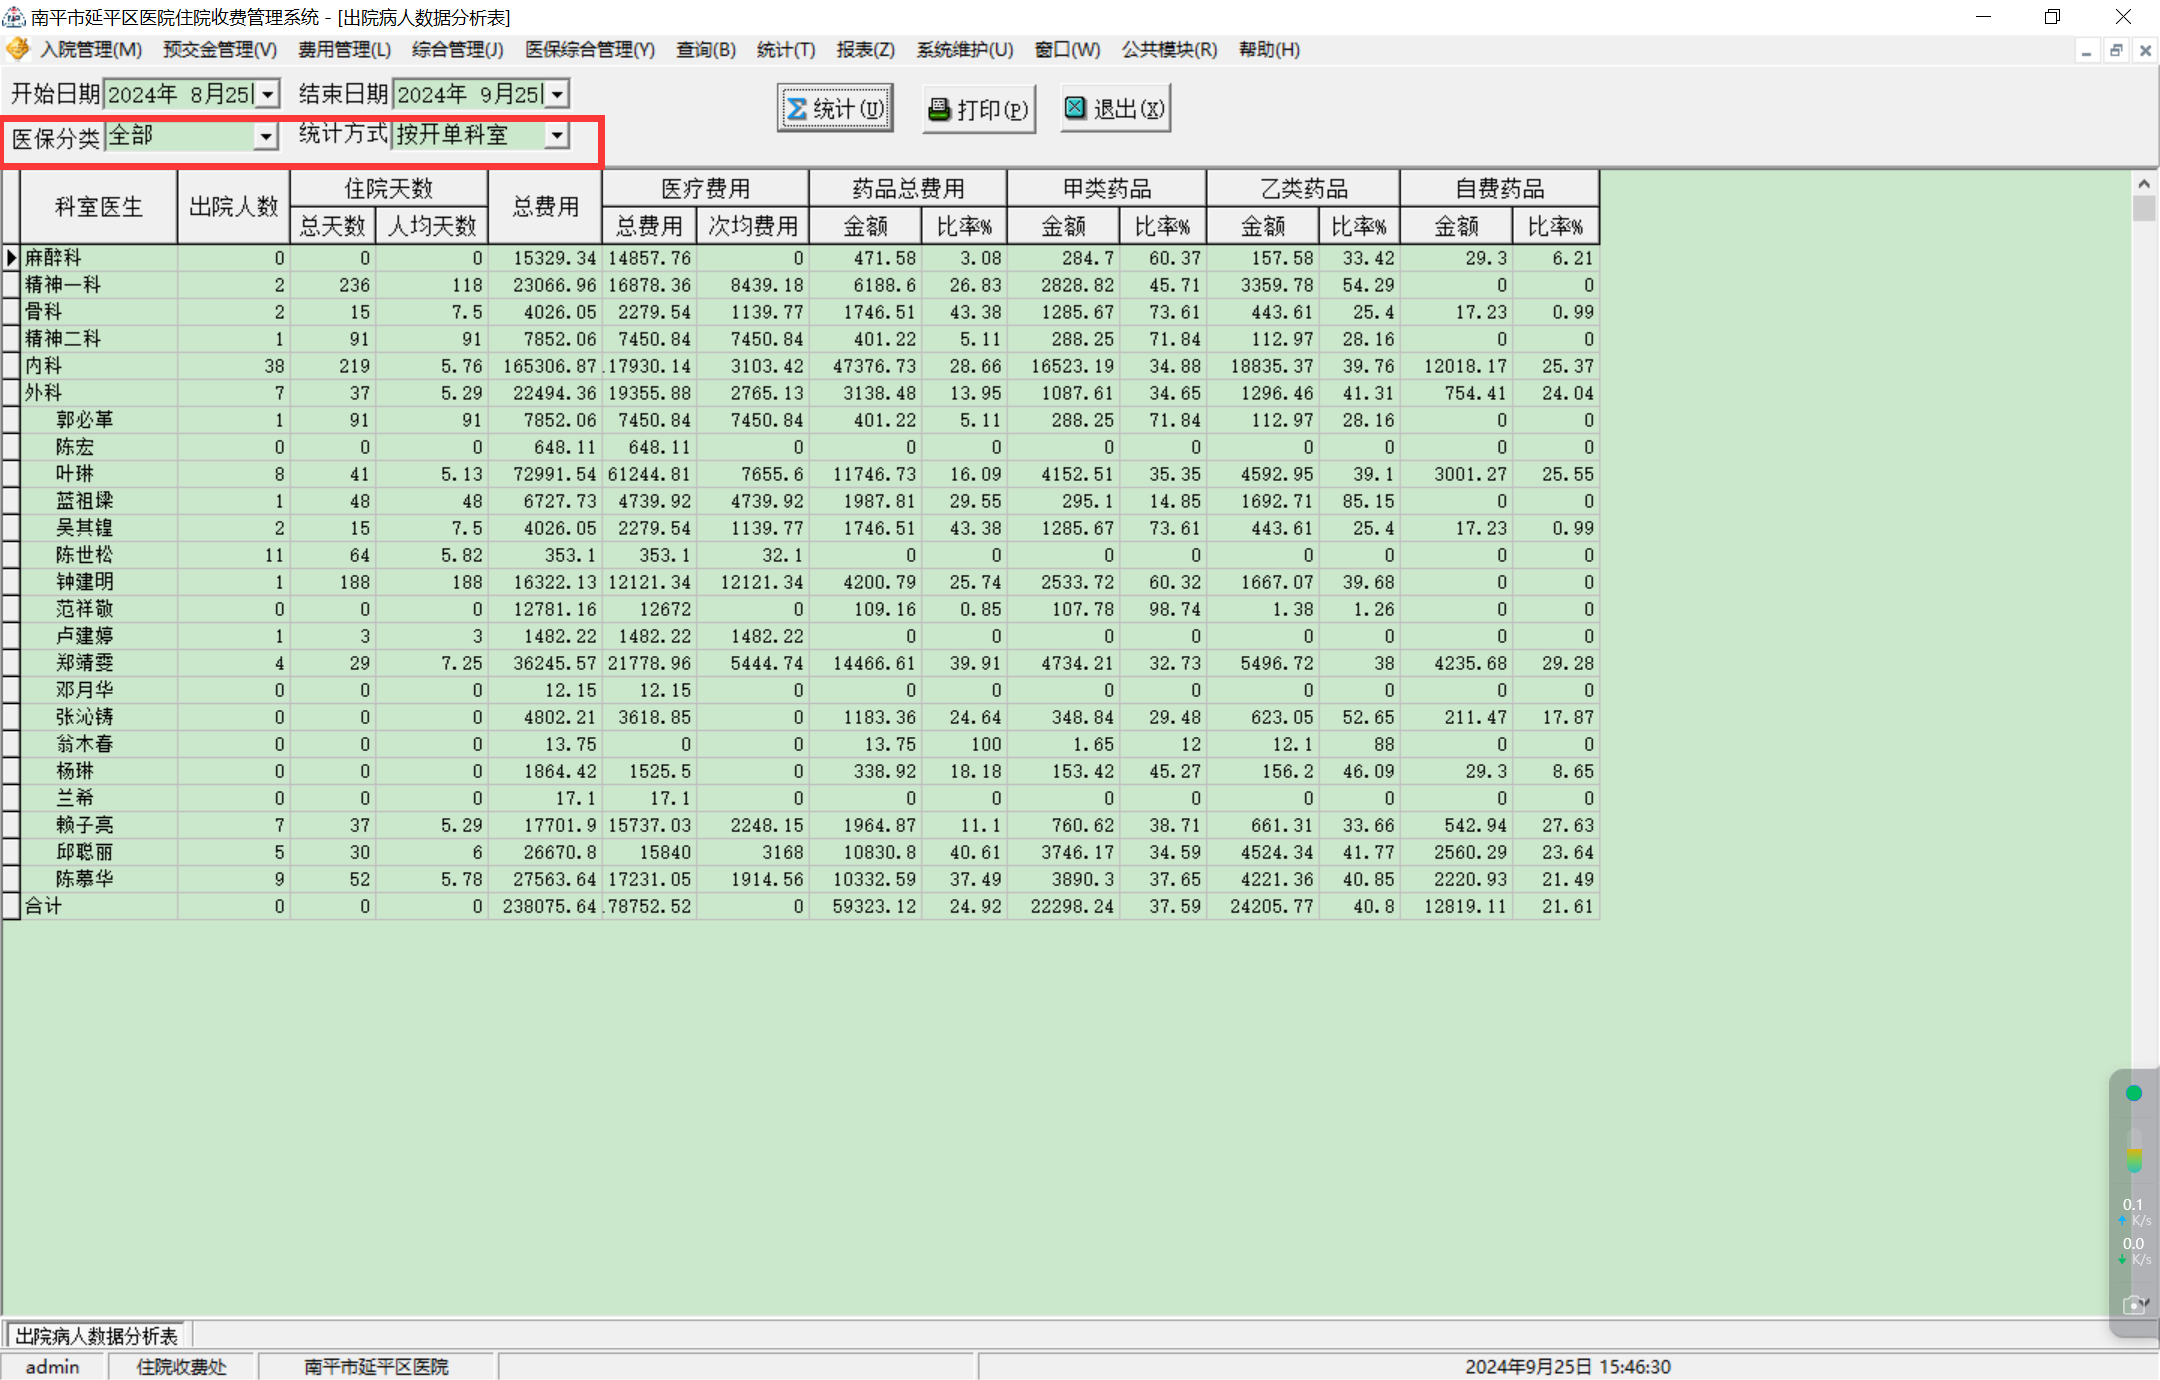
Task: Expand the 医保分类 dropdown
Action: coord(265,136)
